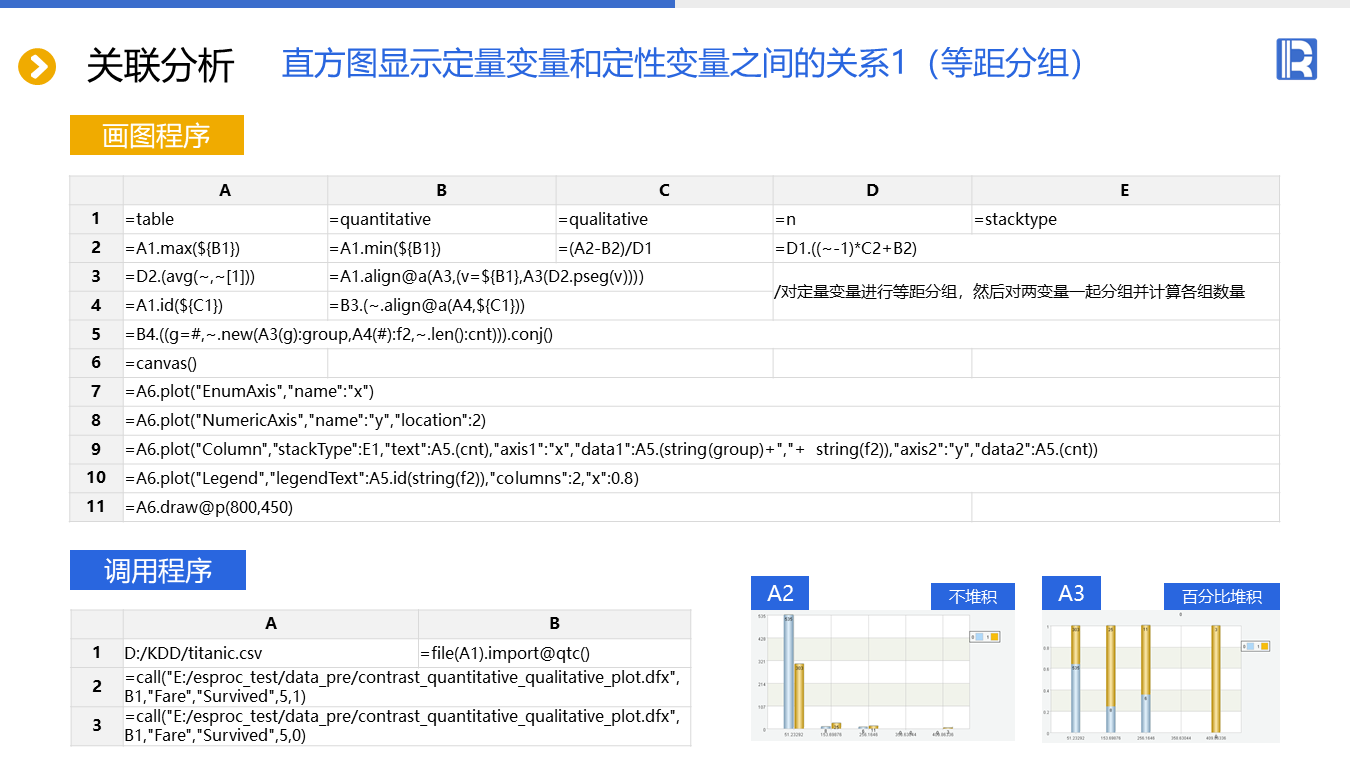Select the 调用程序 blue label

(158, 570)
